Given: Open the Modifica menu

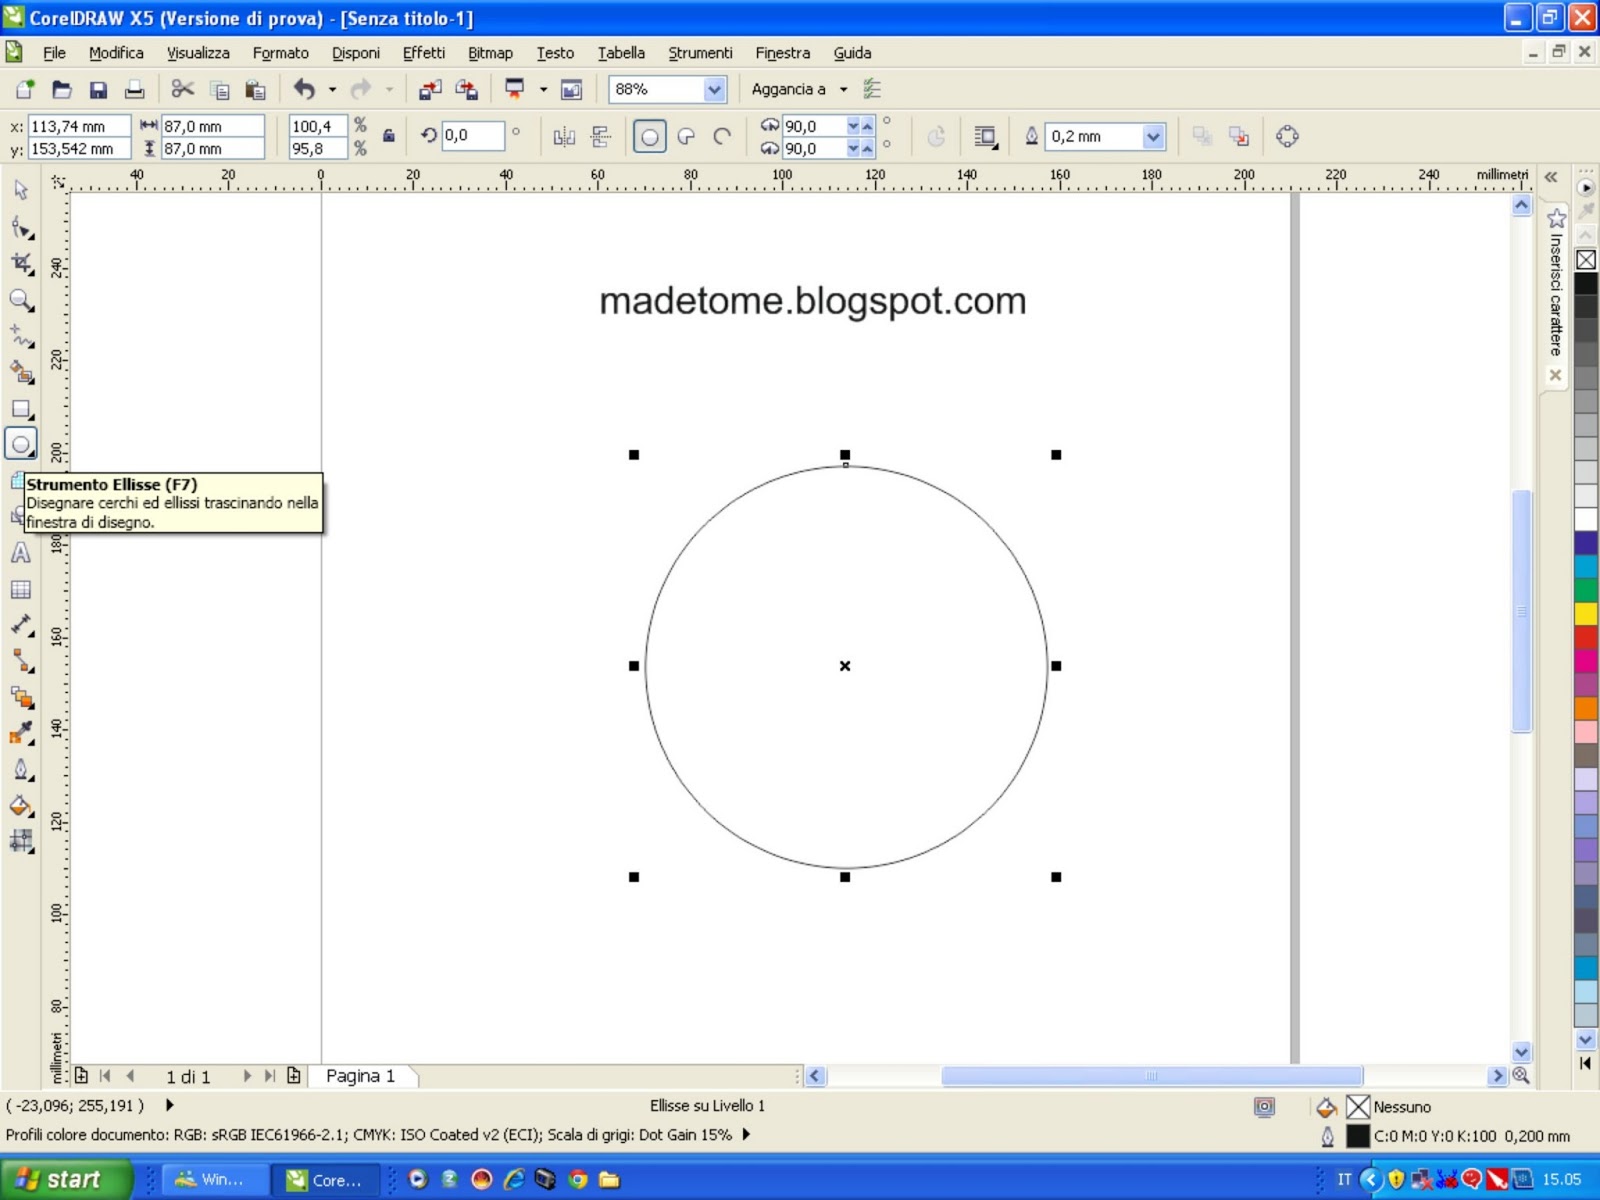Looking at the screenshot, I should coord(116,53).
